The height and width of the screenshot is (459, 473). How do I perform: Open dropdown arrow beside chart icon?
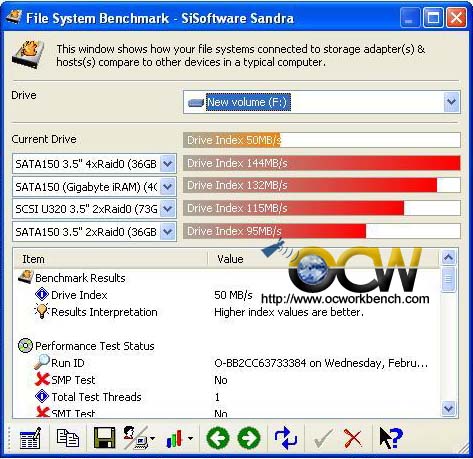pyautogui.click(x=190, y=438)
